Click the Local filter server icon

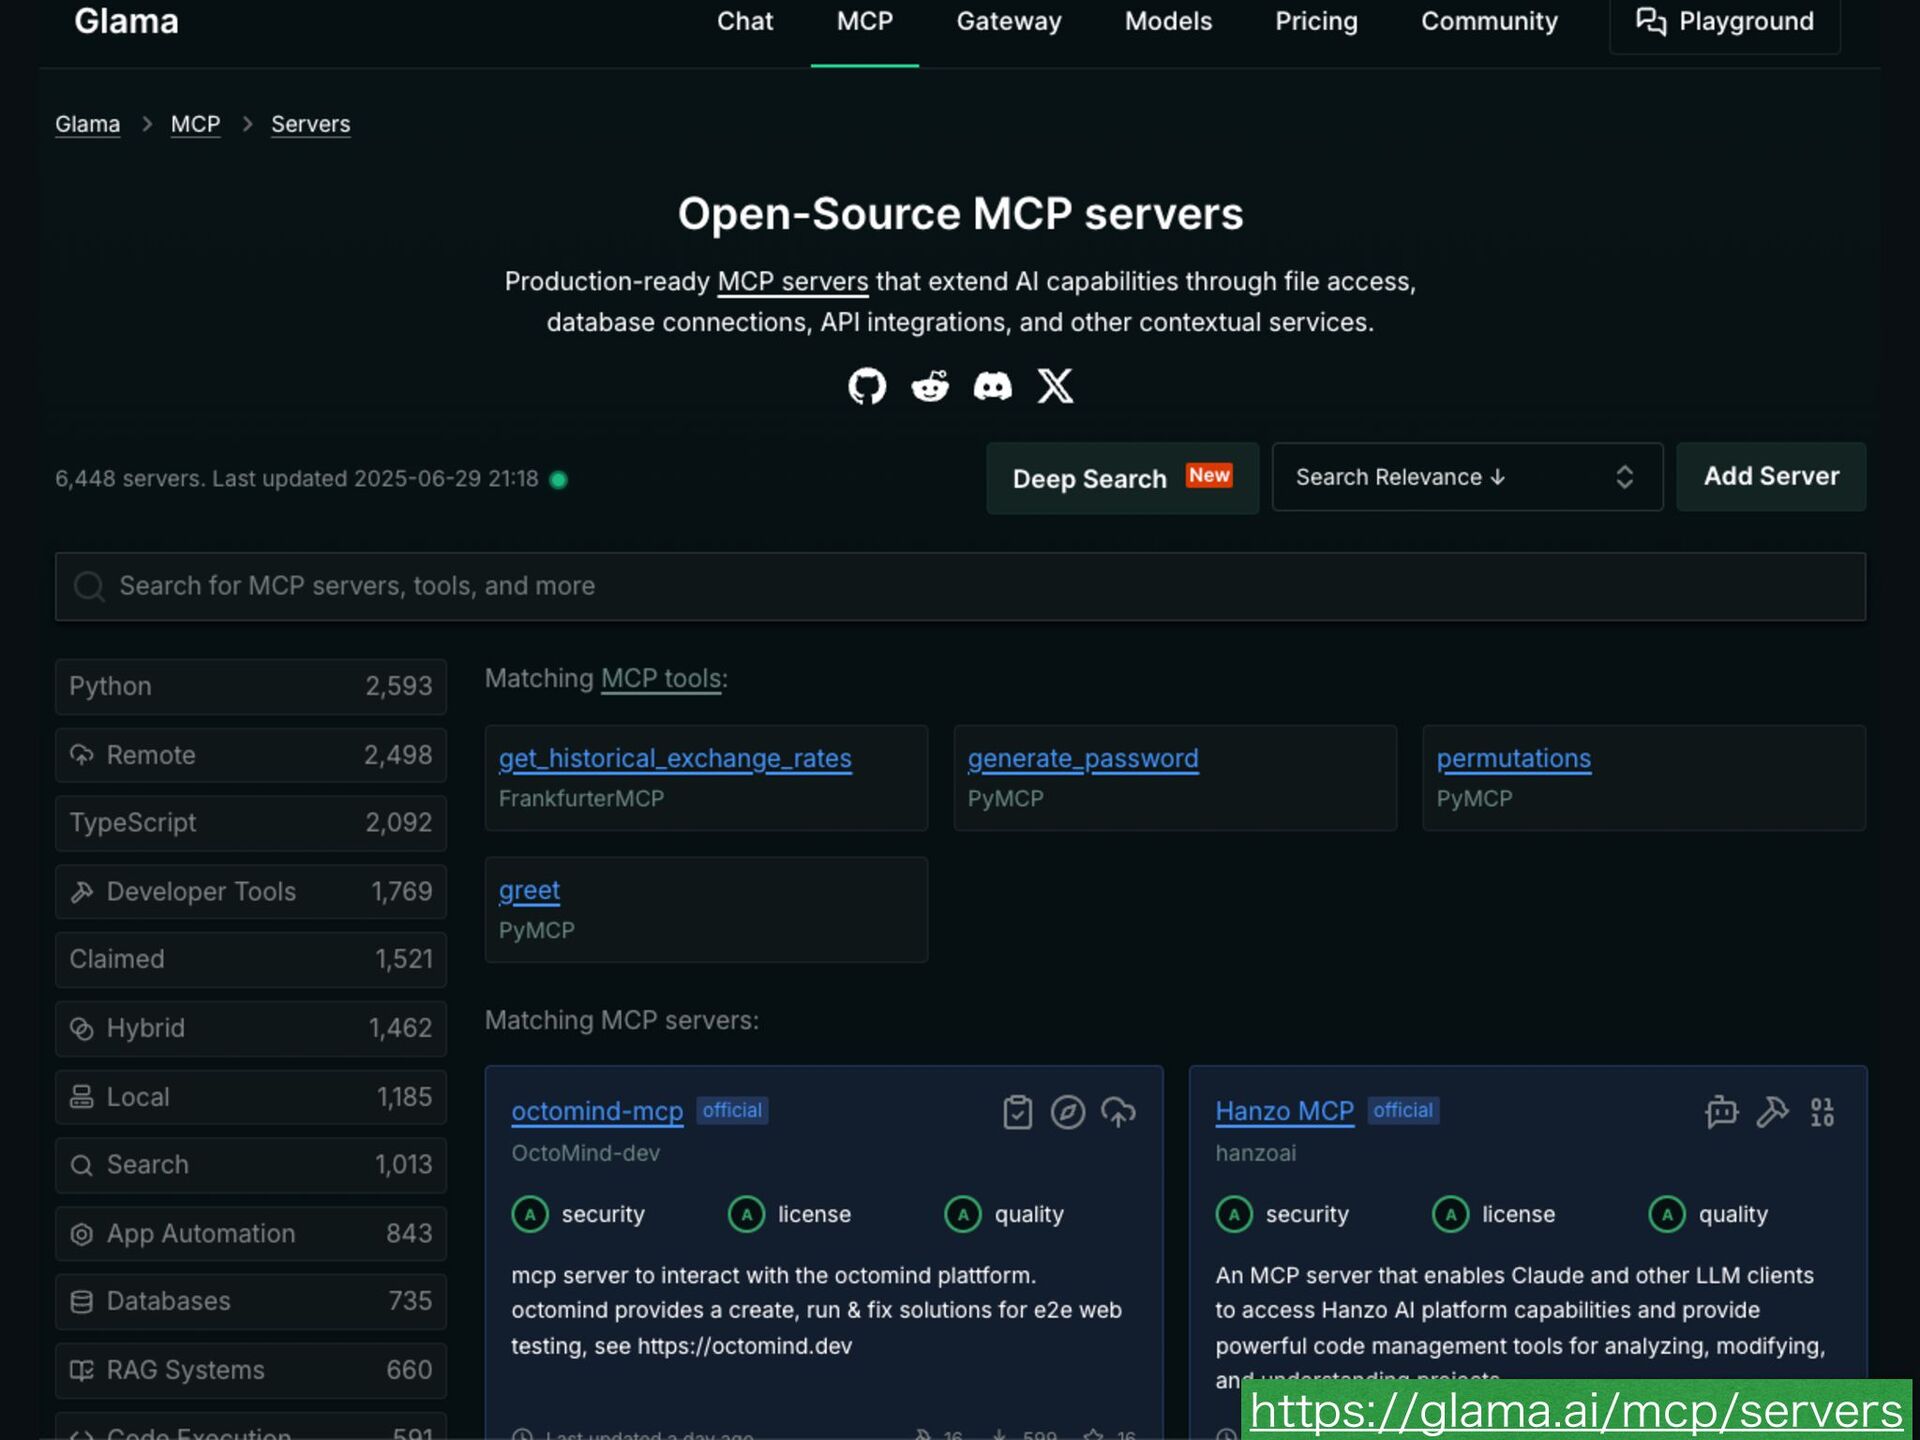82,1097
